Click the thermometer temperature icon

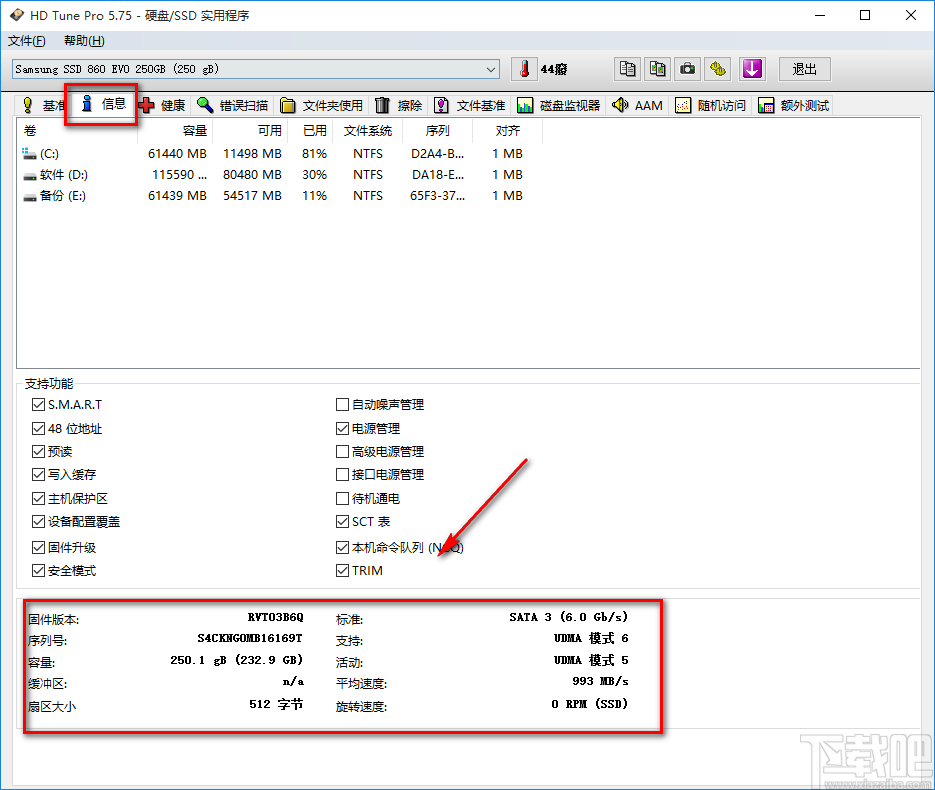[x=524, y=69]
